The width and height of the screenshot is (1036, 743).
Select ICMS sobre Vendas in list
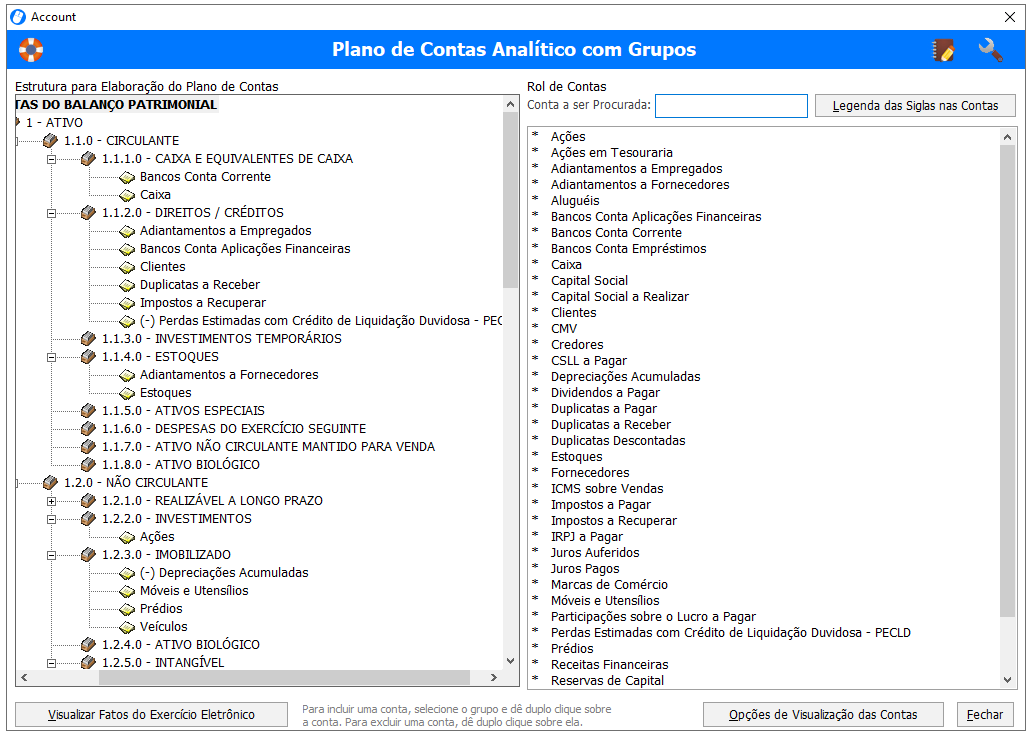coord(607,489)
